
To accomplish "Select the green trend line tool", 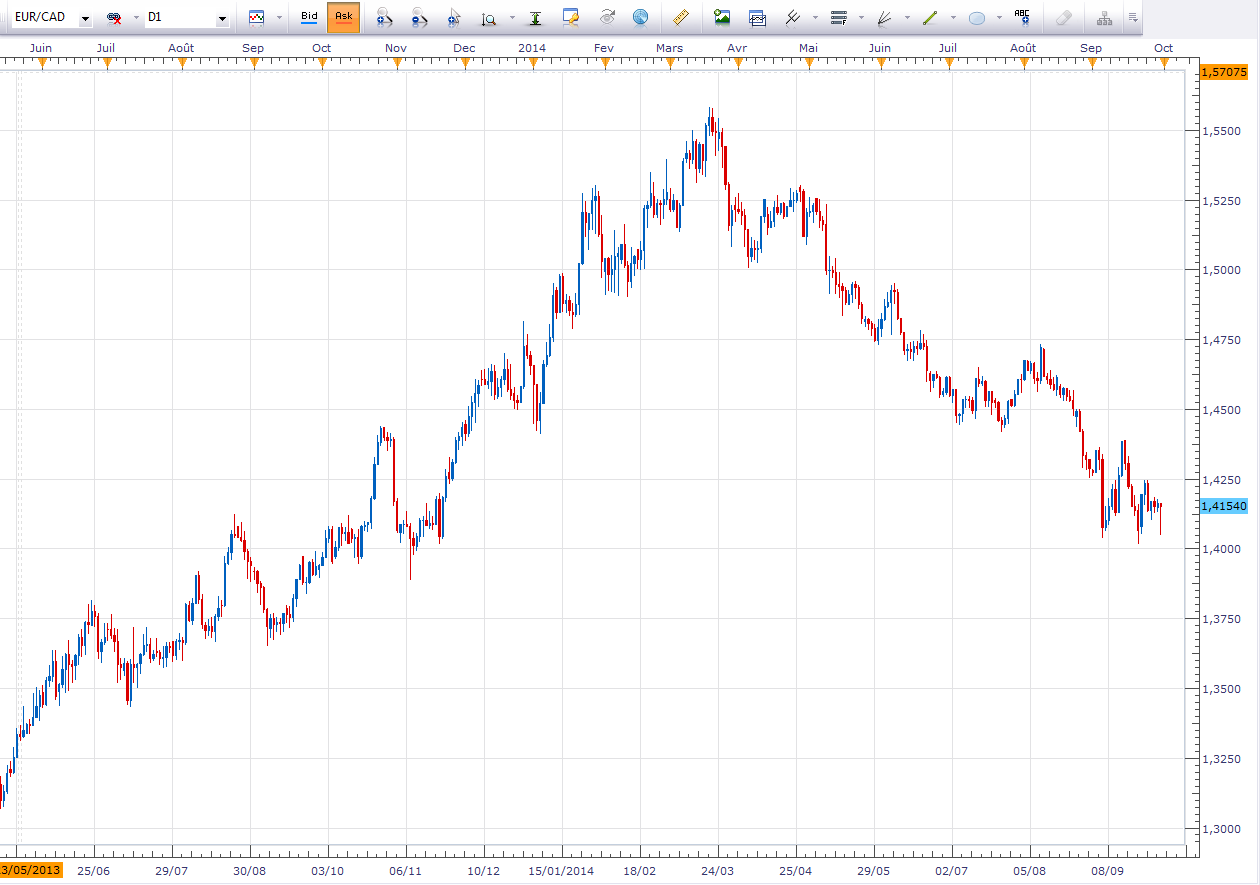I will [x=930, y=17].
